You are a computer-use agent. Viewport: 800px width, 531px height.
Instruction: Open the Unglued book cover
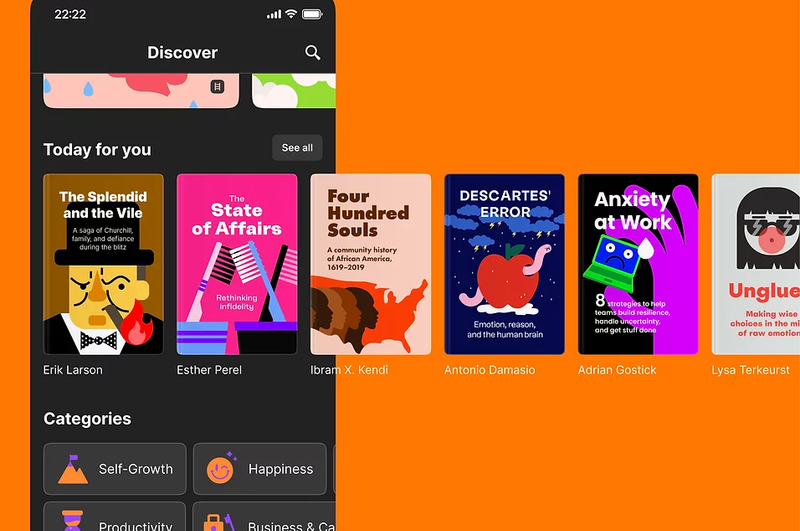pos(756,264)
